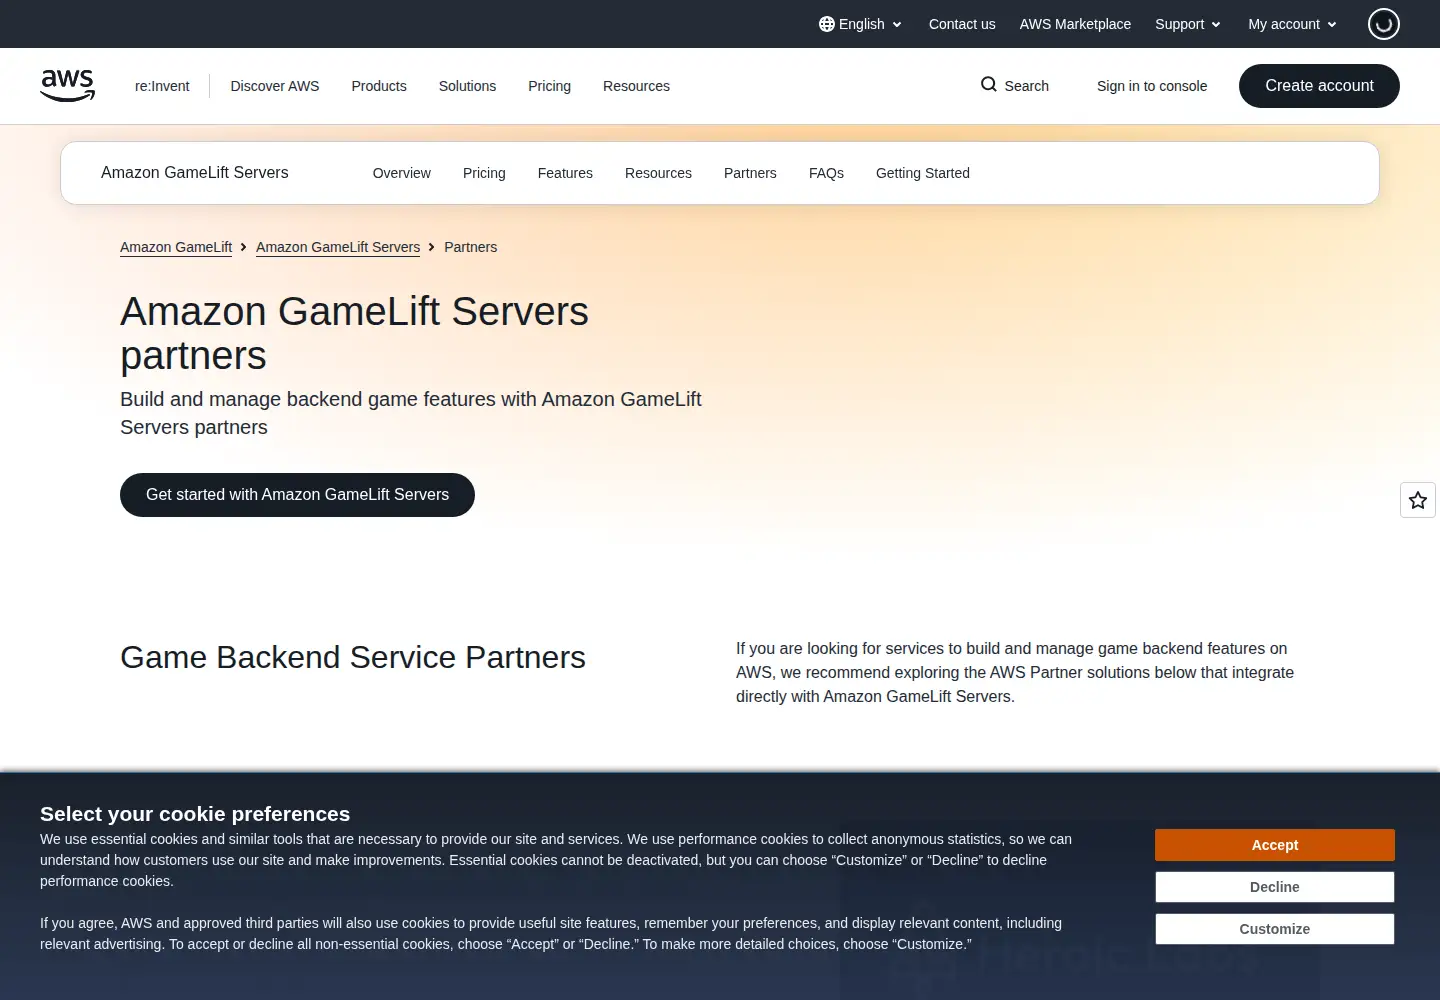Click Get started with Amazon GameLift Servers

(x=297, y=495)
